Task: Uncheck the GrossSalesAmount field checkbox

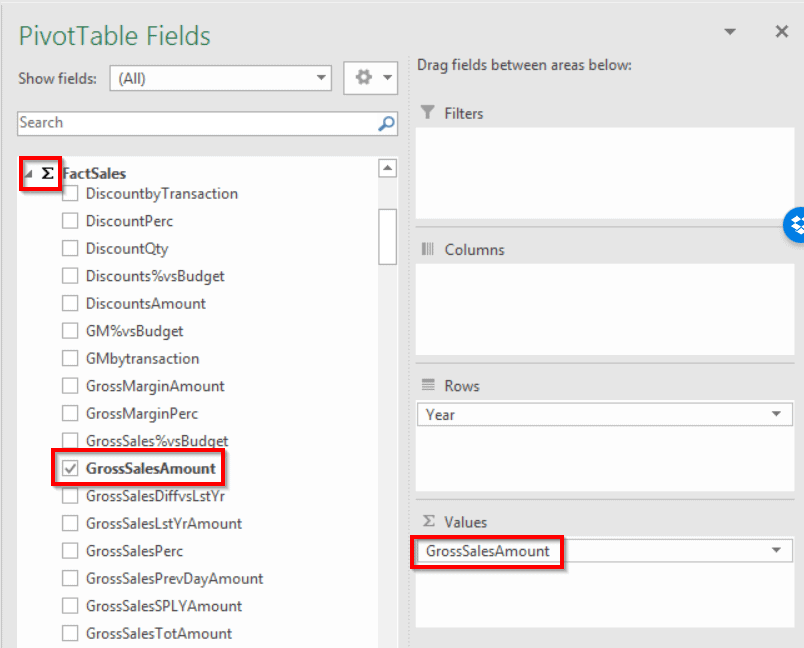Action: point(70,468)
